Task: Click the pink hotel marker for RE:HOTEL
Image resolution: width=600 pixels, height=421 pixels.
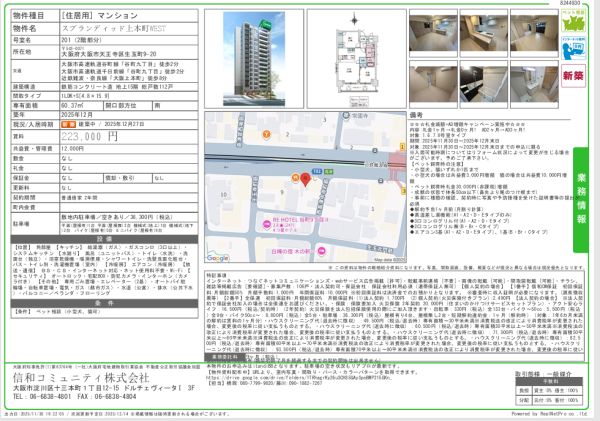Action: 267,225
